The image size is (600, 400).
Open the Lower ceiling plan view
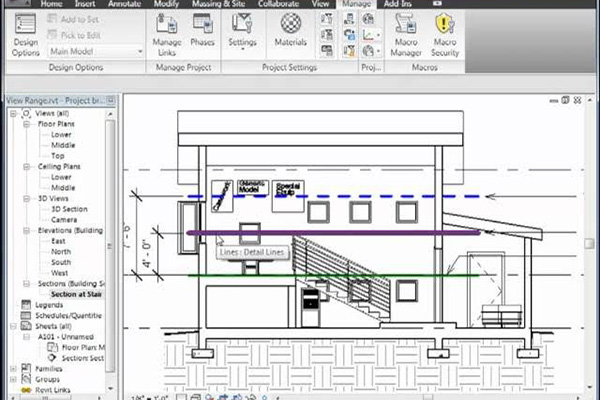[61, 177]
